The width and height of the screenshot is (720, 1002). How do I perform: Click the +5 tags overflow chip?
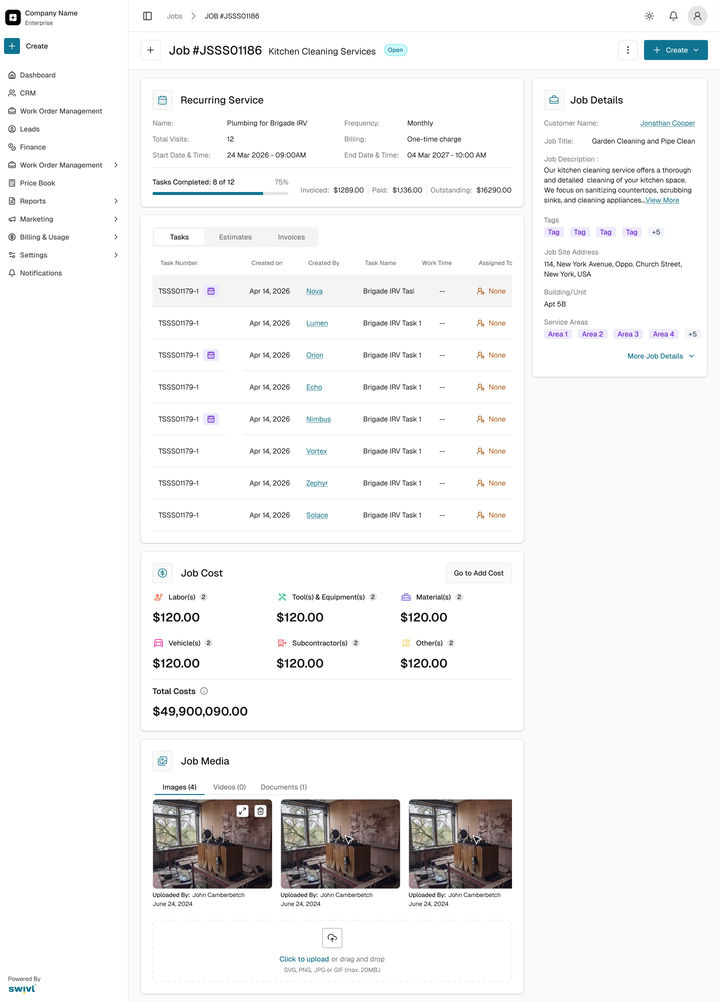pos(655,232)
